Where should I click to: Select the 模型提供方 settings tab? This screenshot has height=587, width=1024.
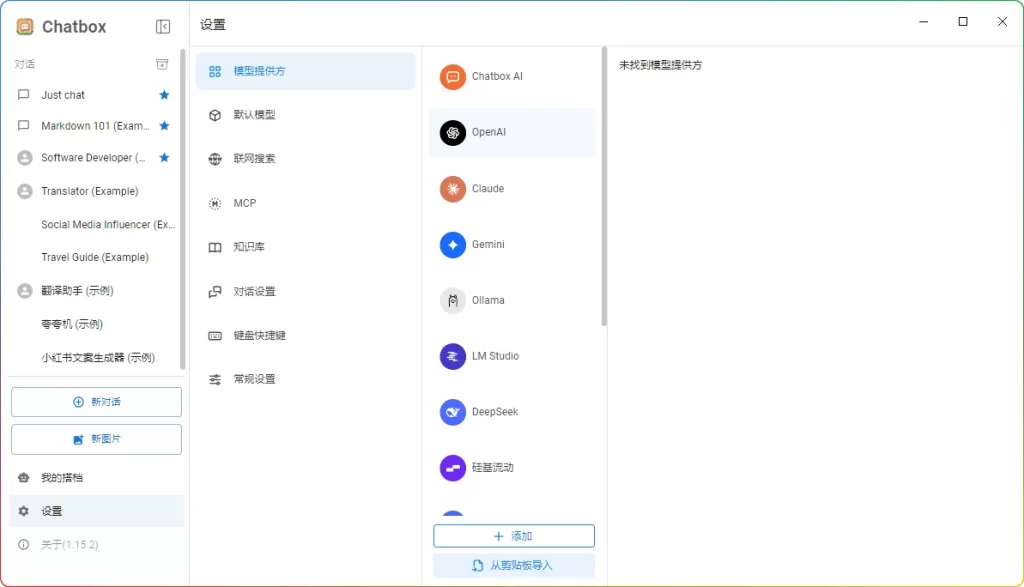click(x=305, y=71)
